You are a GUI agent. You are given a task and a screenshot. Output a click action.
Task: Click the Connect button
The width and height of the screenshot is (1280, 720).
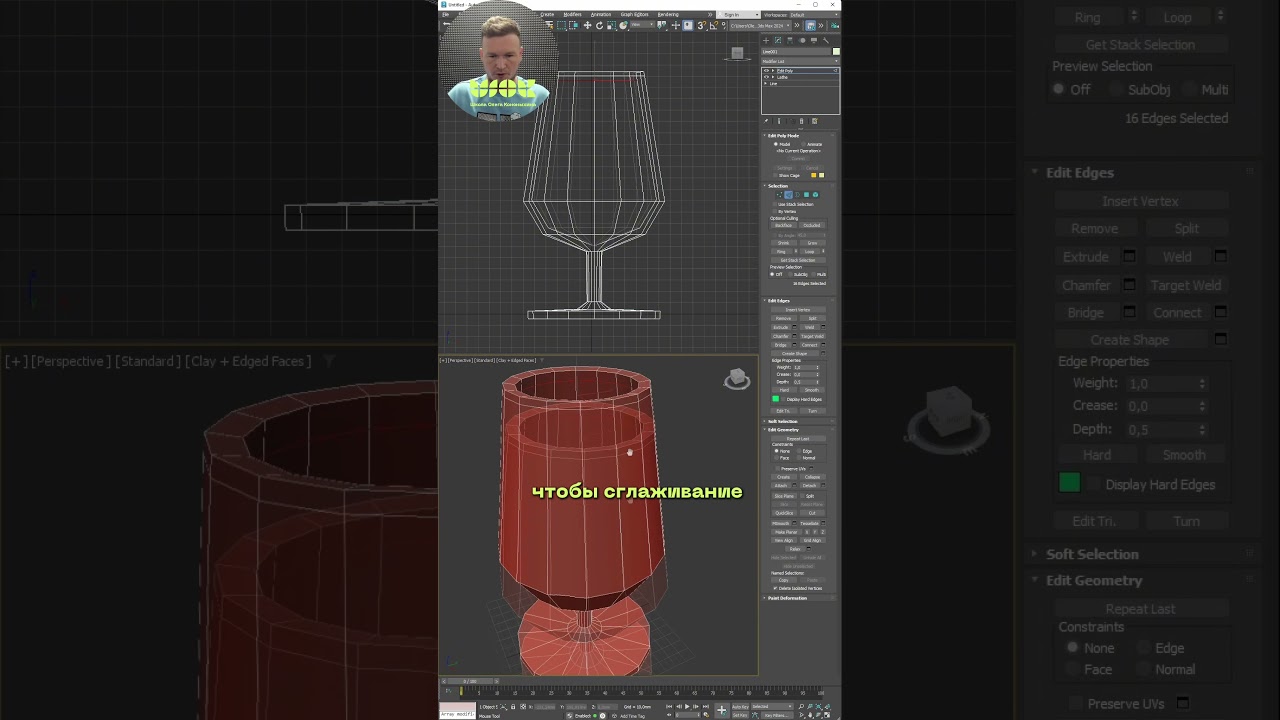click(x=809, y=345)
